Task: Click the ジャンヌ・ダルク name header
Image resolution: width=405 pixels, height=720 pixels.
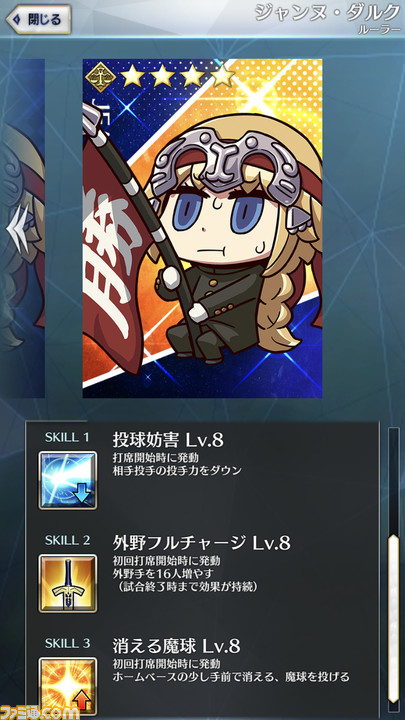Action: (x=327, y=13)
